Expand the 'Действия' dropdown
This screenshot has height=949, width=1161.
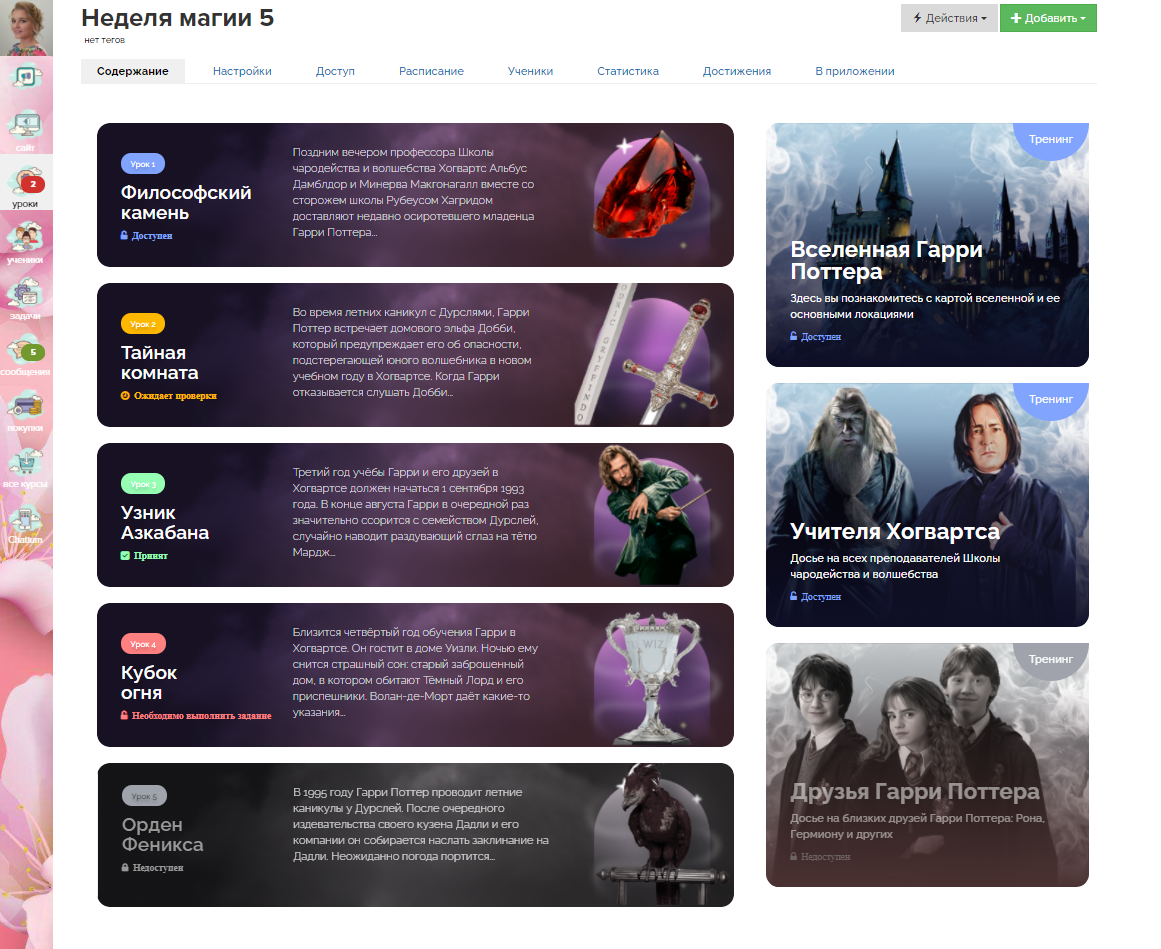pos(948,18)
